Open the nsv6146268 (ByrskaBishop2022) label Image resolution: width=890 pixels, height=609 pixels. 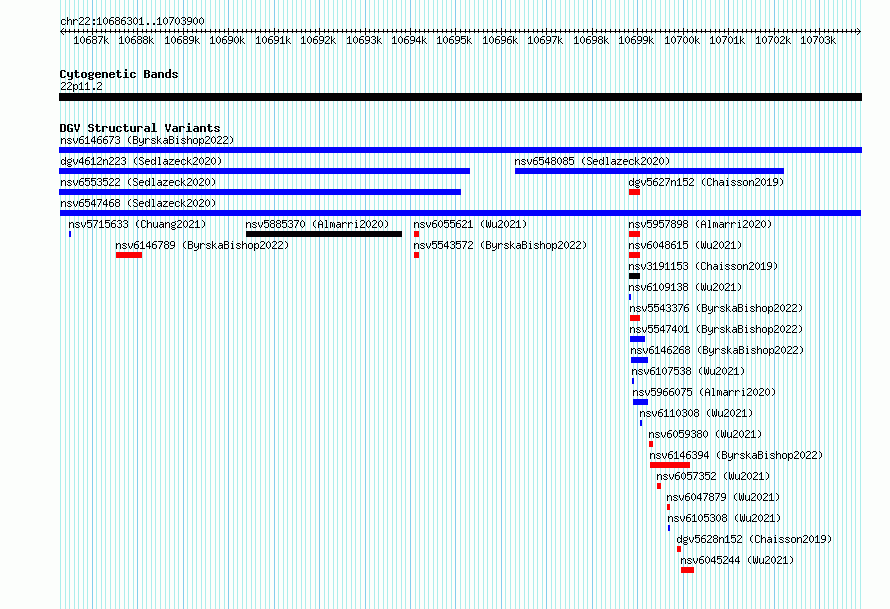click(717, 350)
